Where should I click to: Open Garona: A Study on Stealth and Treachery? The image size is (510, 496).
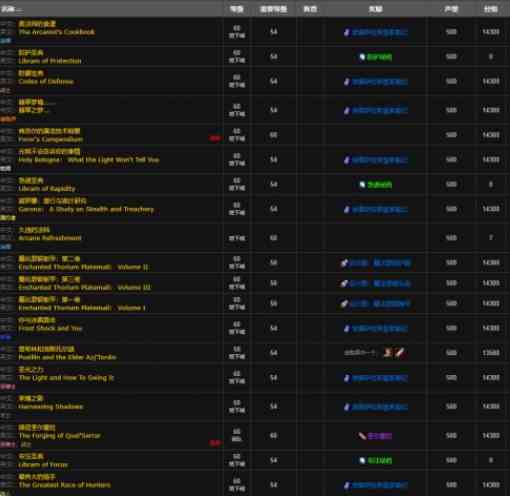coord(86,209)
